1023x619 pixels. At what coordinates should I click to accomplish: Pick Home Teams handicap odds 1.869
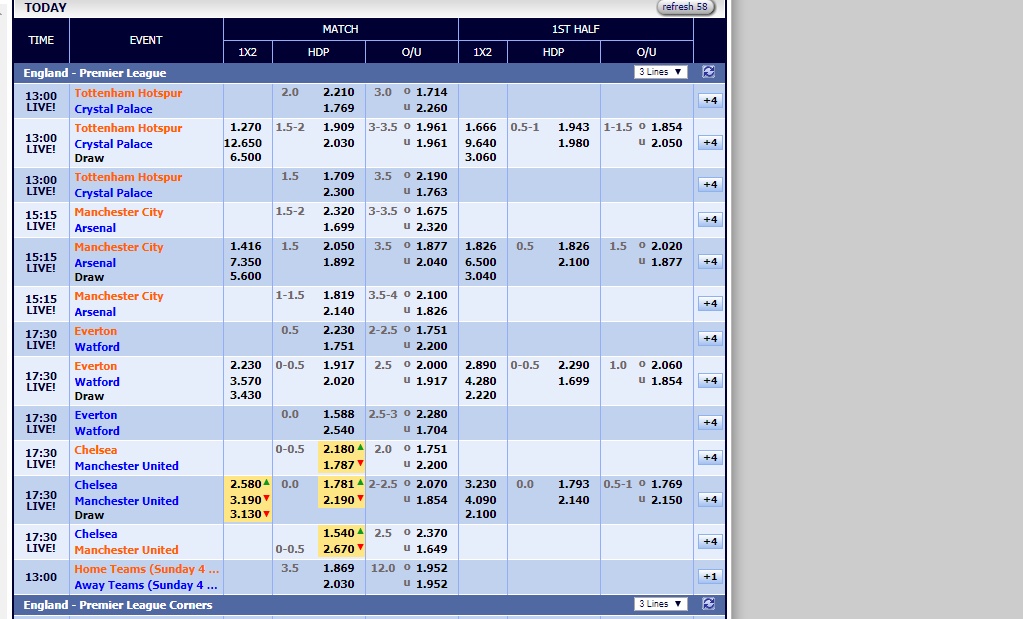pos(339,568)
